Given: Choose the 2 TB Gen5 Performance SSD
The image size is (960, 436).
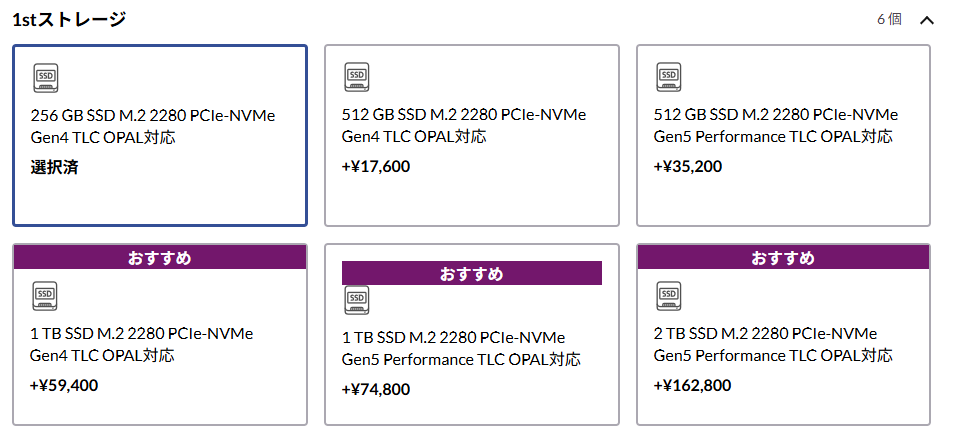Looking at the screenshot, I should pyautogui.click(x=783, y=345).
